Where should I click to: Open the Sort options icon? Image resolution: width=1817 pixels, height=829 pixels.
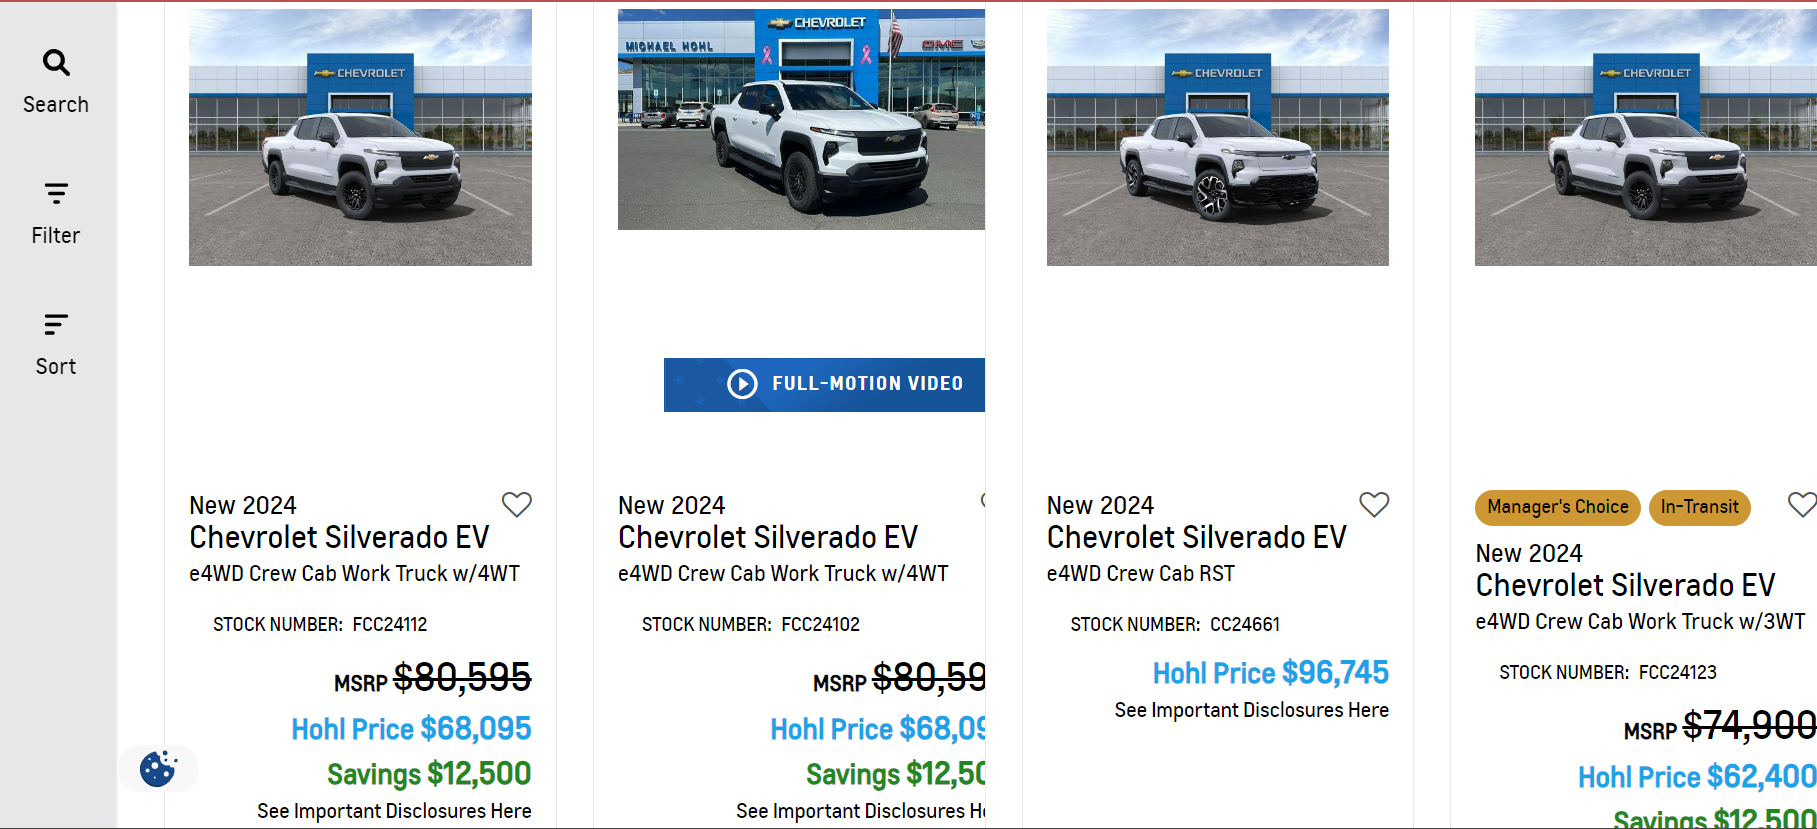point(56,324)
